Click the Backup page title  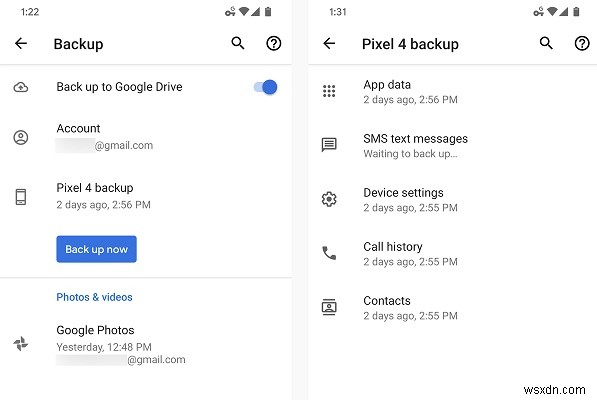click(78, 44)
